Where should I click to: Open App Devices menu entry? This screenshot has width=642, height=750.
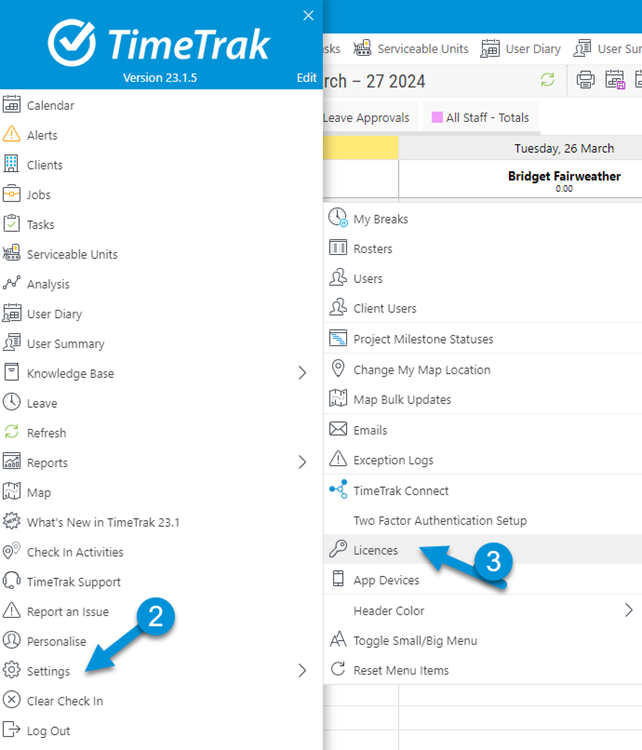[386, 580]
